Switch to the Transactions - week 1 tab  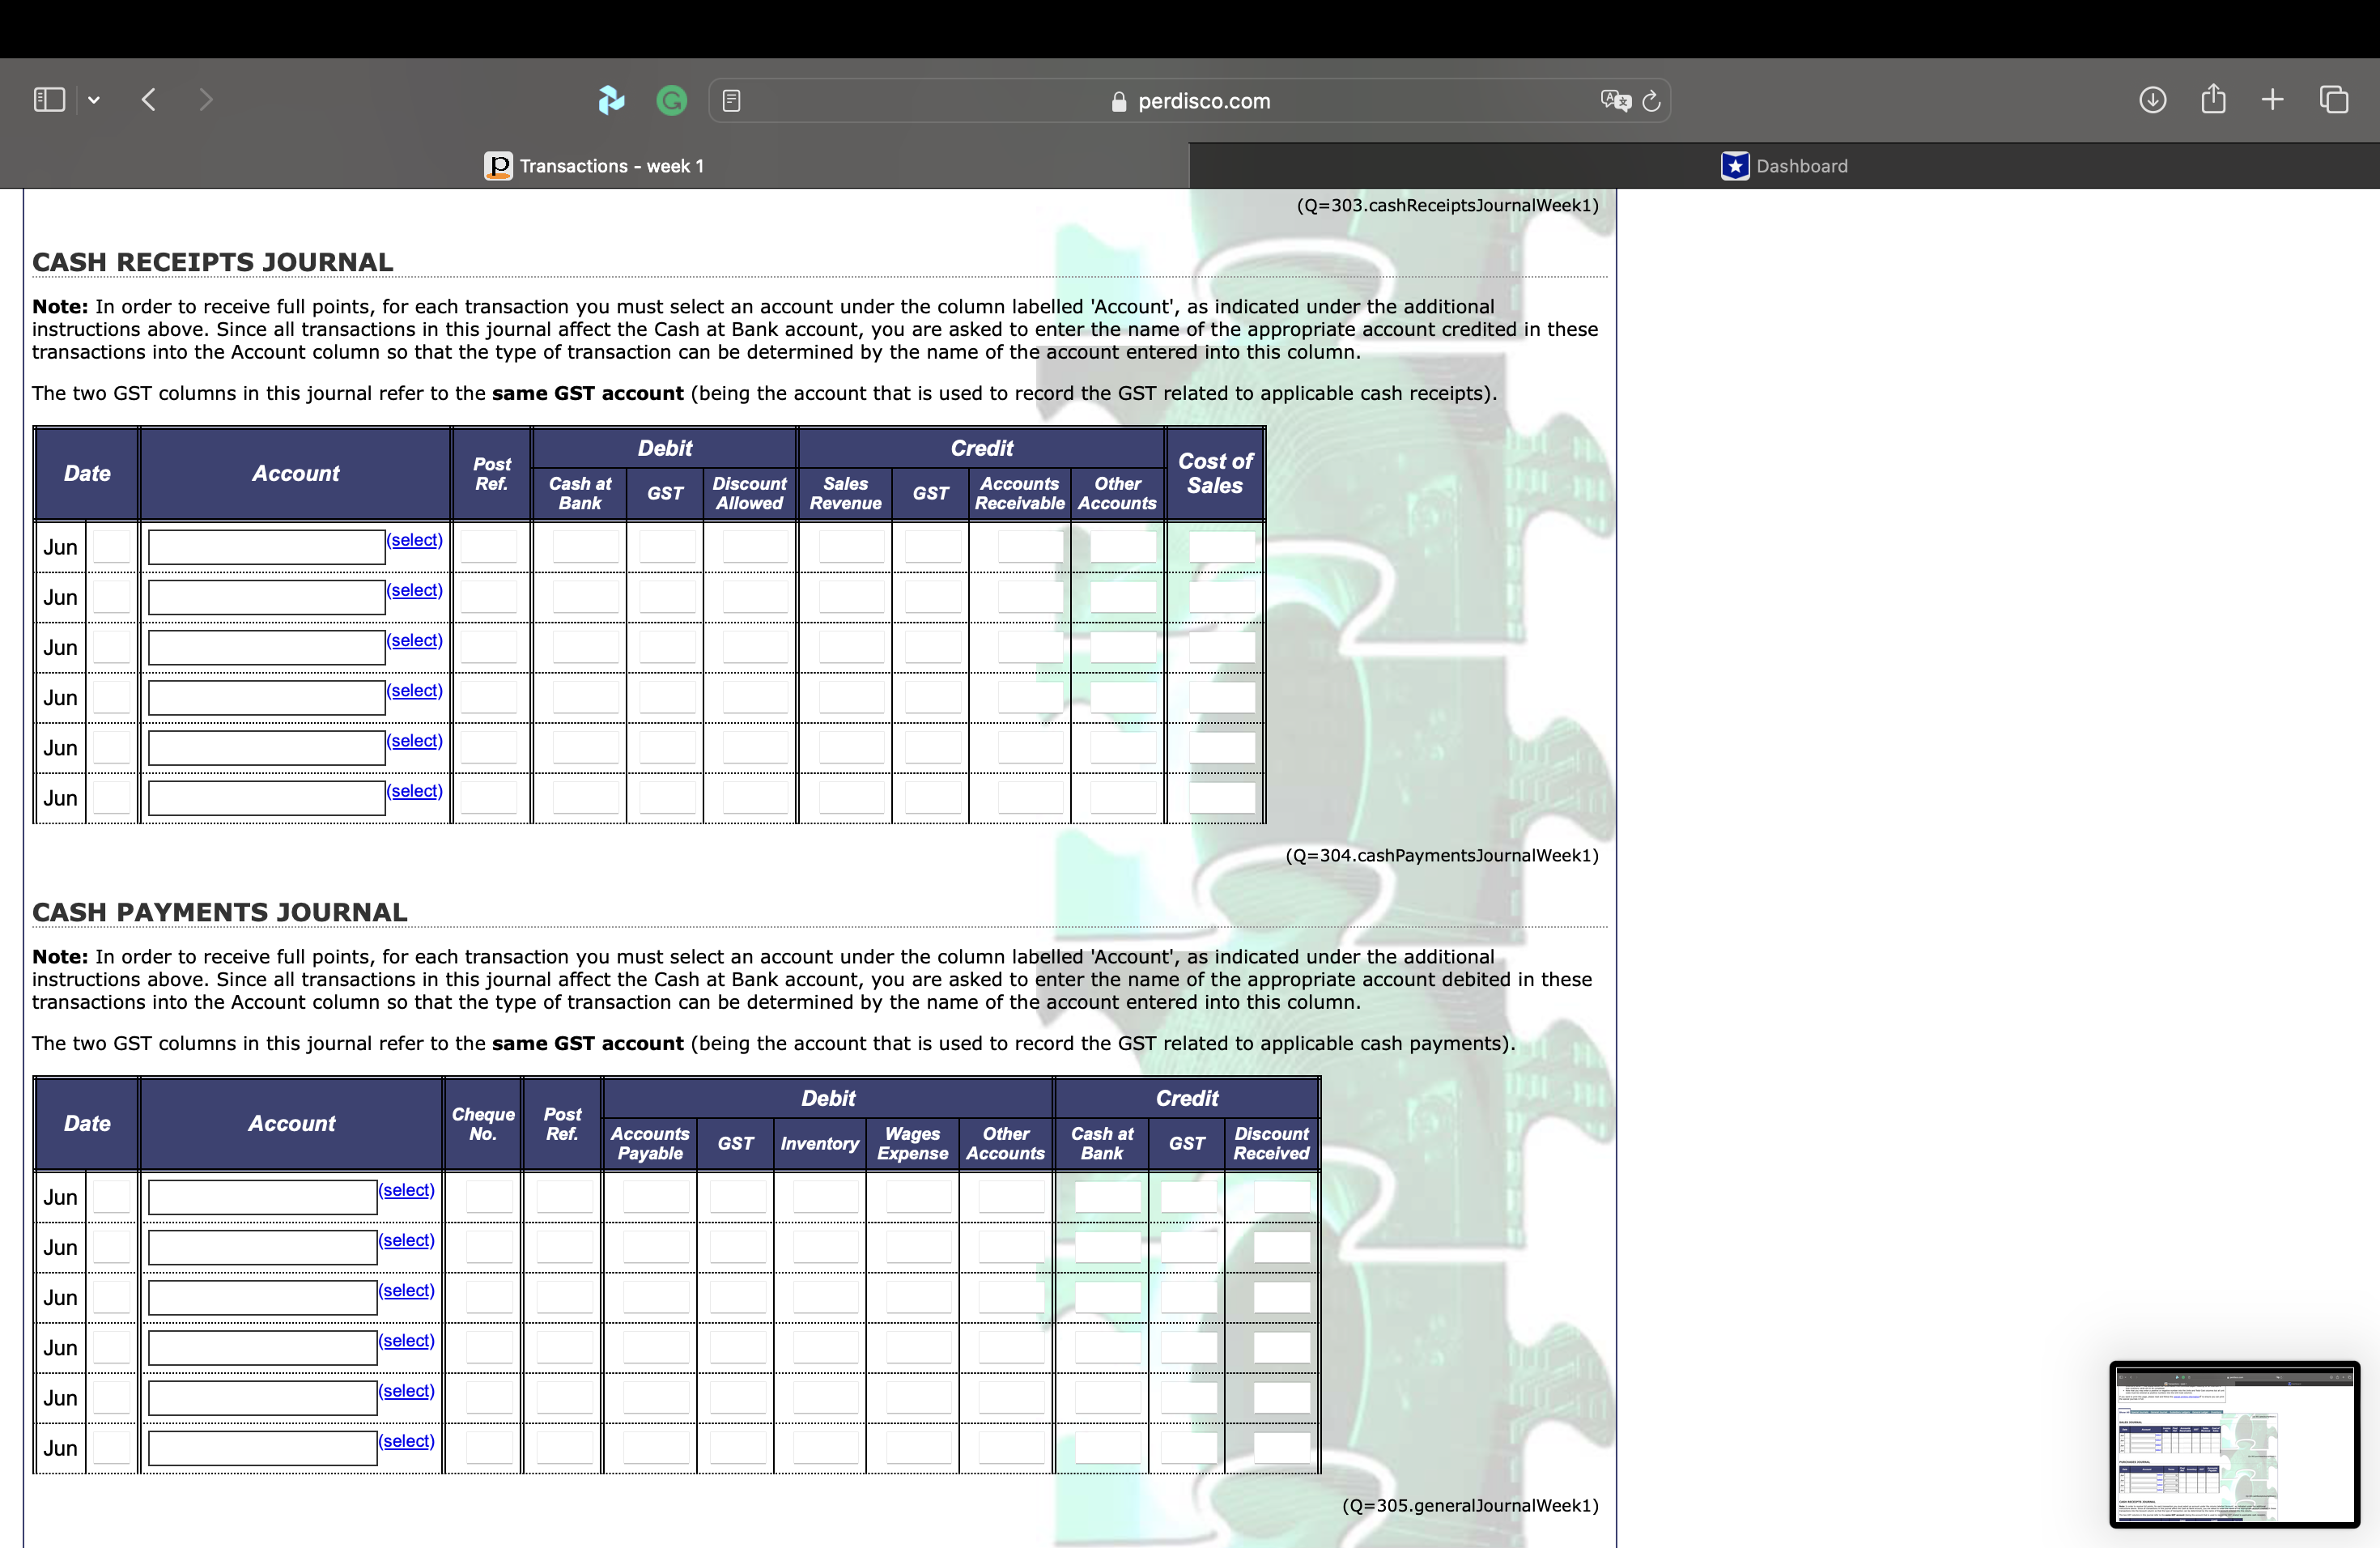coord(611,166)
